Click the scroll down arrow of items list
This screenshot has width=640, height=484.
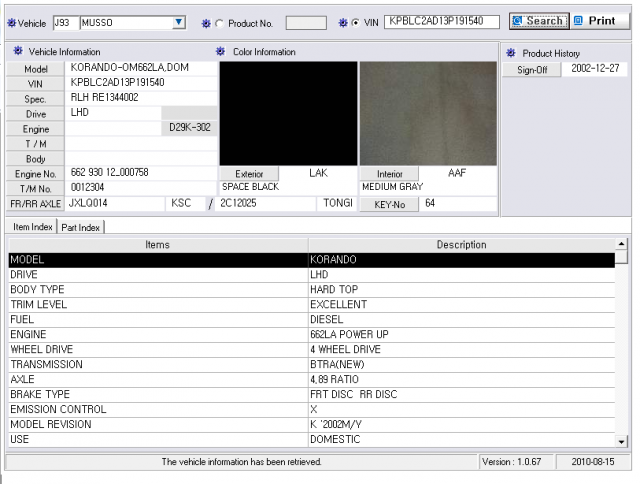click(621, 441)
